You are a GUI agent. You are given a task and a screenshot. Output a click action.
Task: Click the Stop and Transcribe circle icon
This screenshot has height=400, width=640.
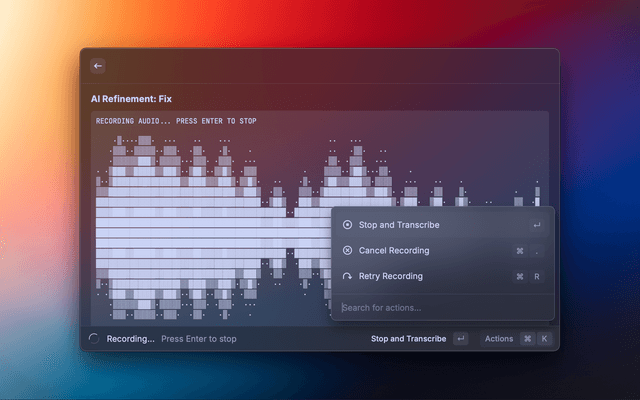click(347, 225)
